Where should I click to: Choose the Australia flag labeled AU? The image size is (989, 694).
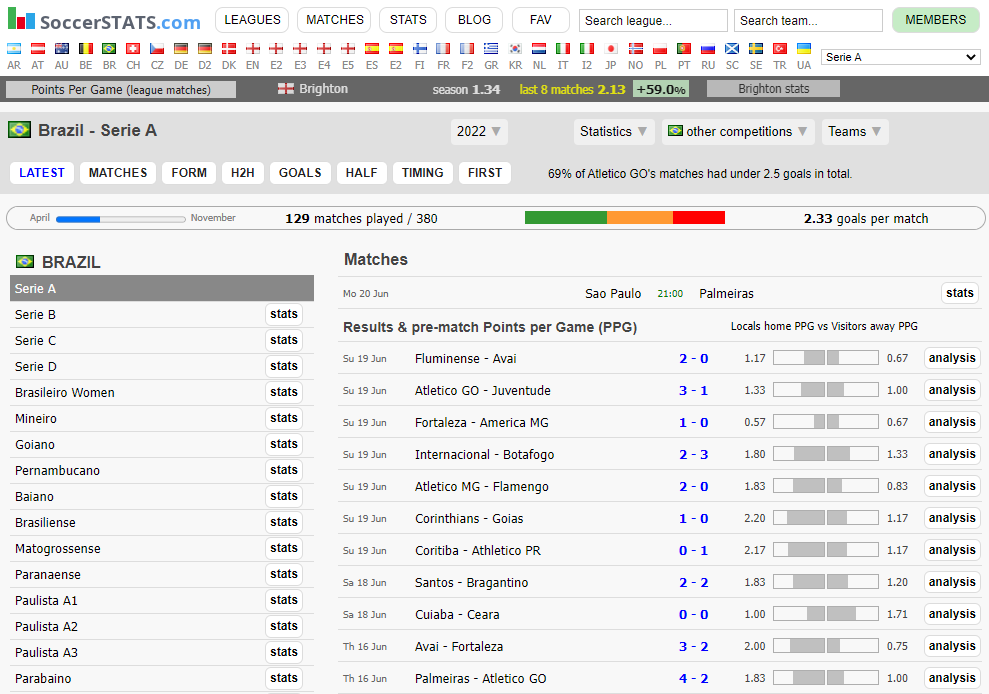pos(62,49)
